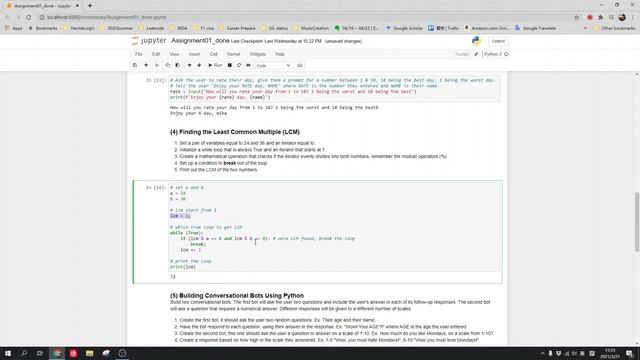Click the code cell with rate input

[x=334, y=89]
